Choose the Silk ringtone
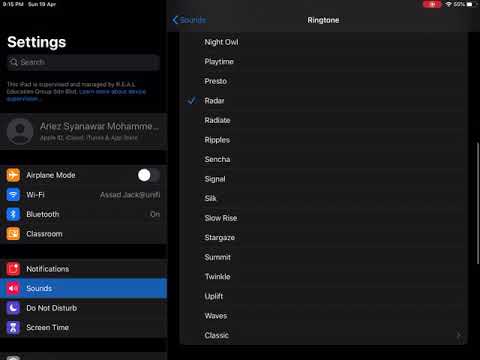 (x=323, y=198)
